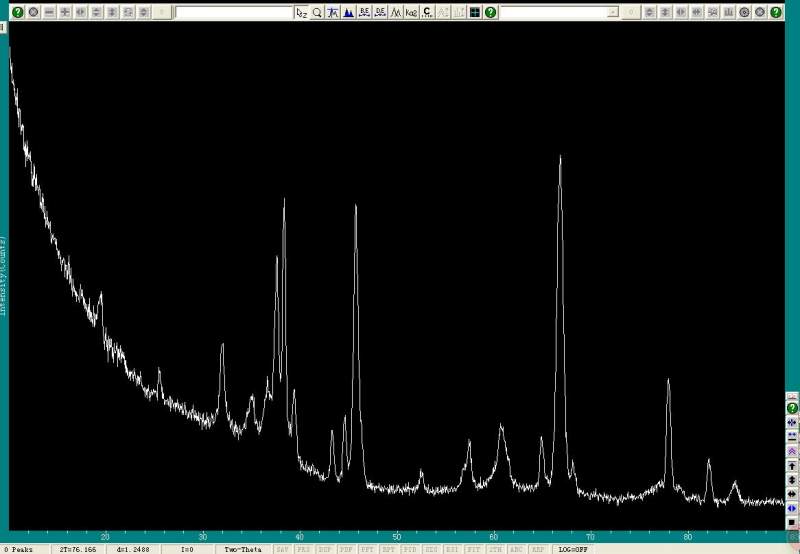Expand the dropdown arrow of the right toolbar field
Image resolution: width=800 pixels, height=554 pixels.
[x=613, y=12]
